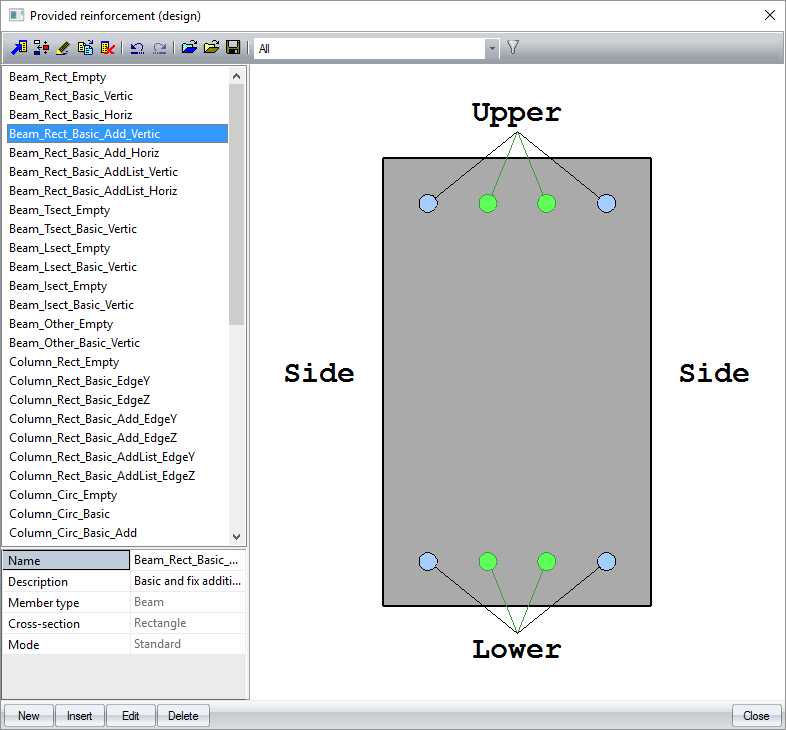Click the Close button
Viewport: 786px width, 730px height.
coord(756,715)
